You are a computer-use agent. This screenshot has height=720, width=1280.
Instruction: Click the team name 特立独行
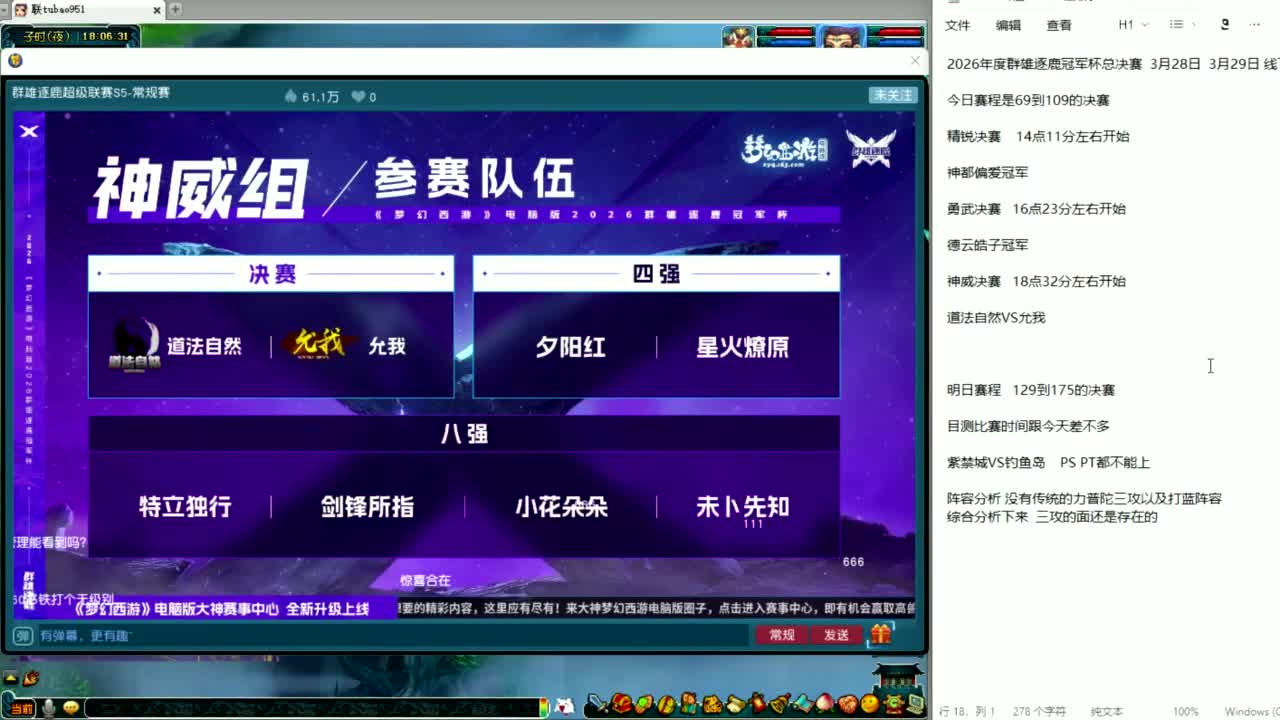coord(185,507)
